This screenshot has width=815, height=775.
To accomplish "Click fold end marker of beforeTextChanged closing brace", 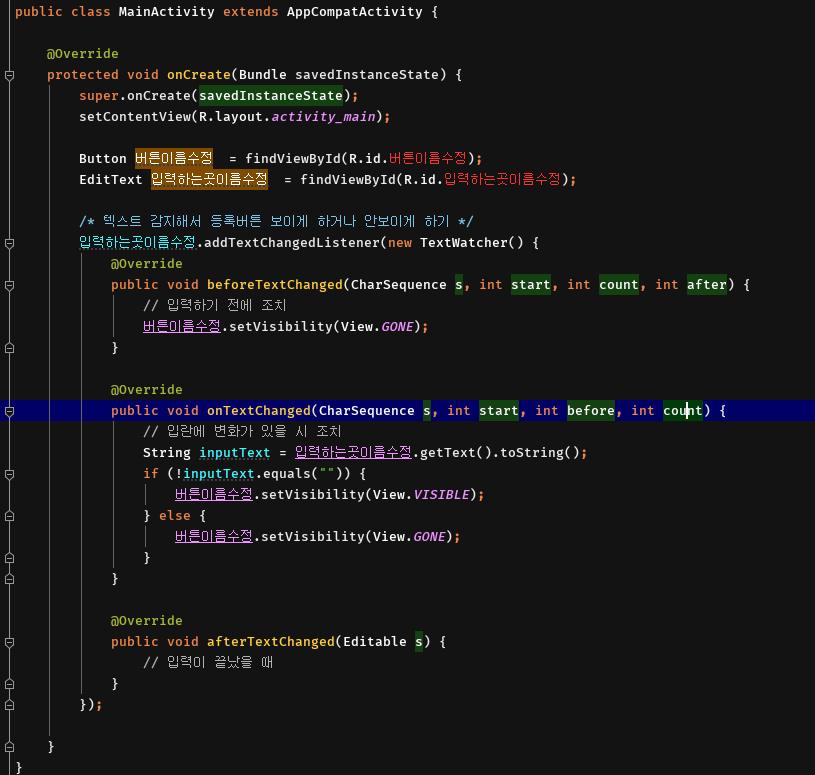I will click(9, 348).
